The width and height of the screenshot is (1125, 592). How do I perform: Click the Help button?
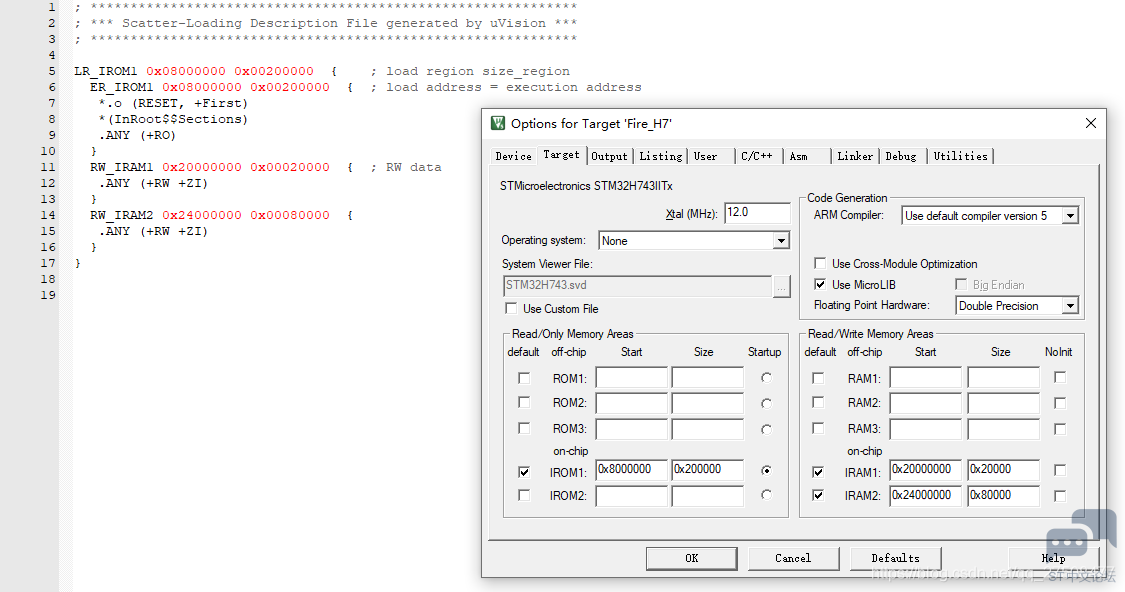coord(1053,558)
